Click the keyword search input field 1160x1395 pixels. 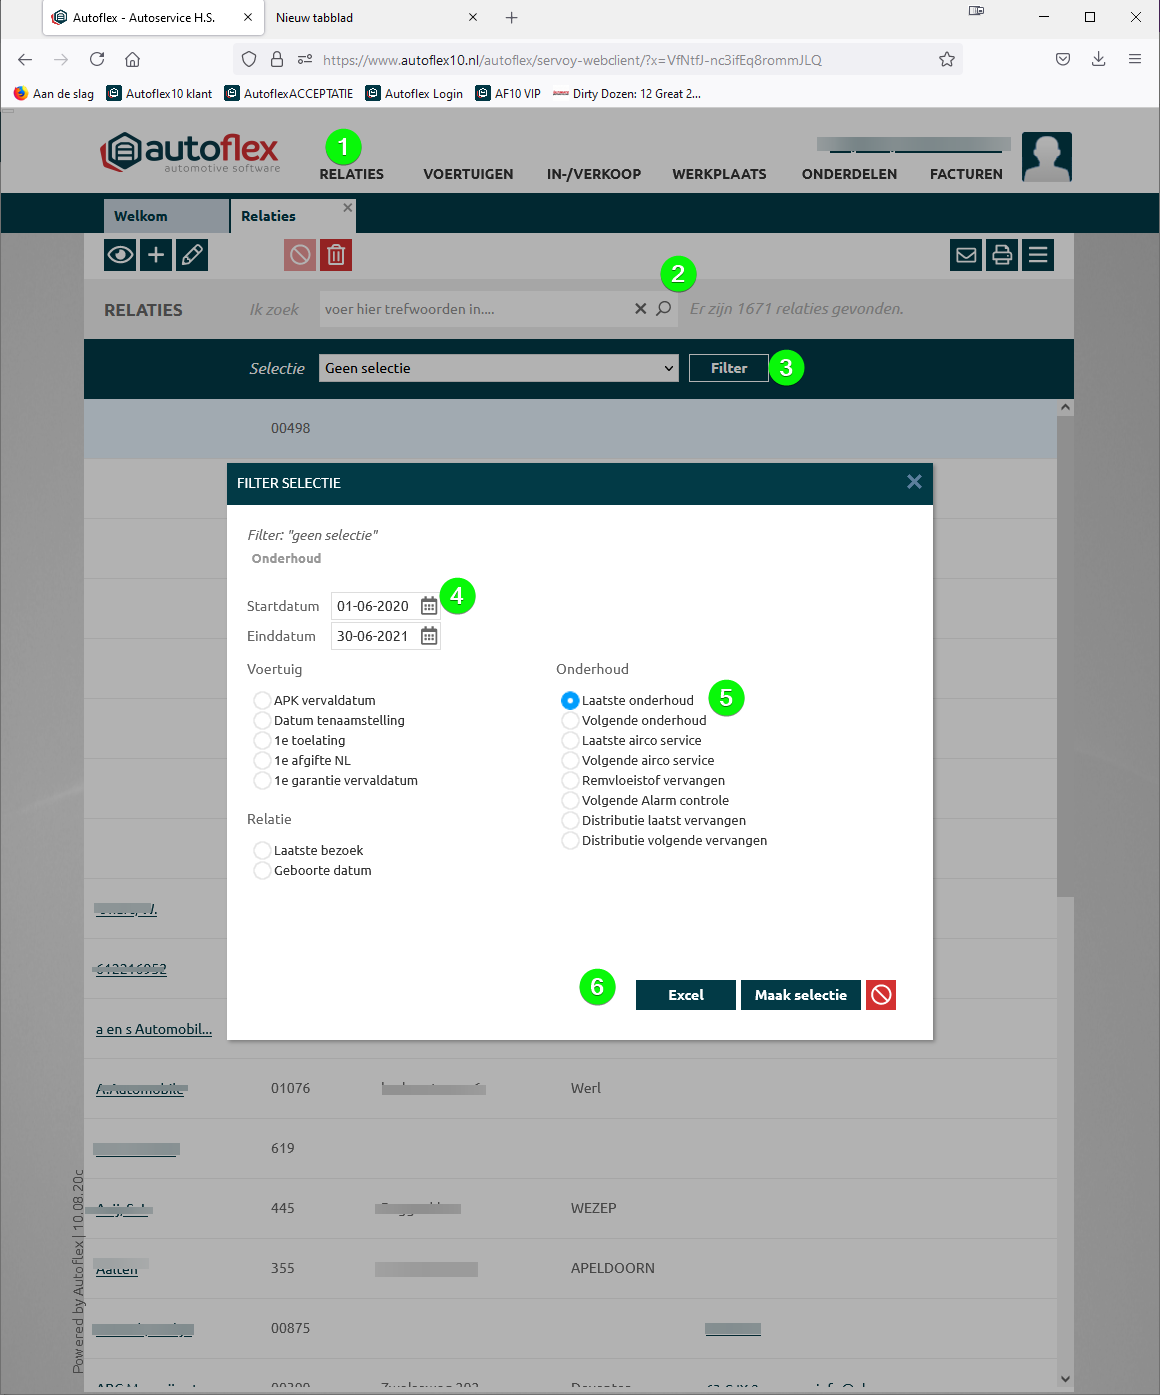(x=475, y=309)
